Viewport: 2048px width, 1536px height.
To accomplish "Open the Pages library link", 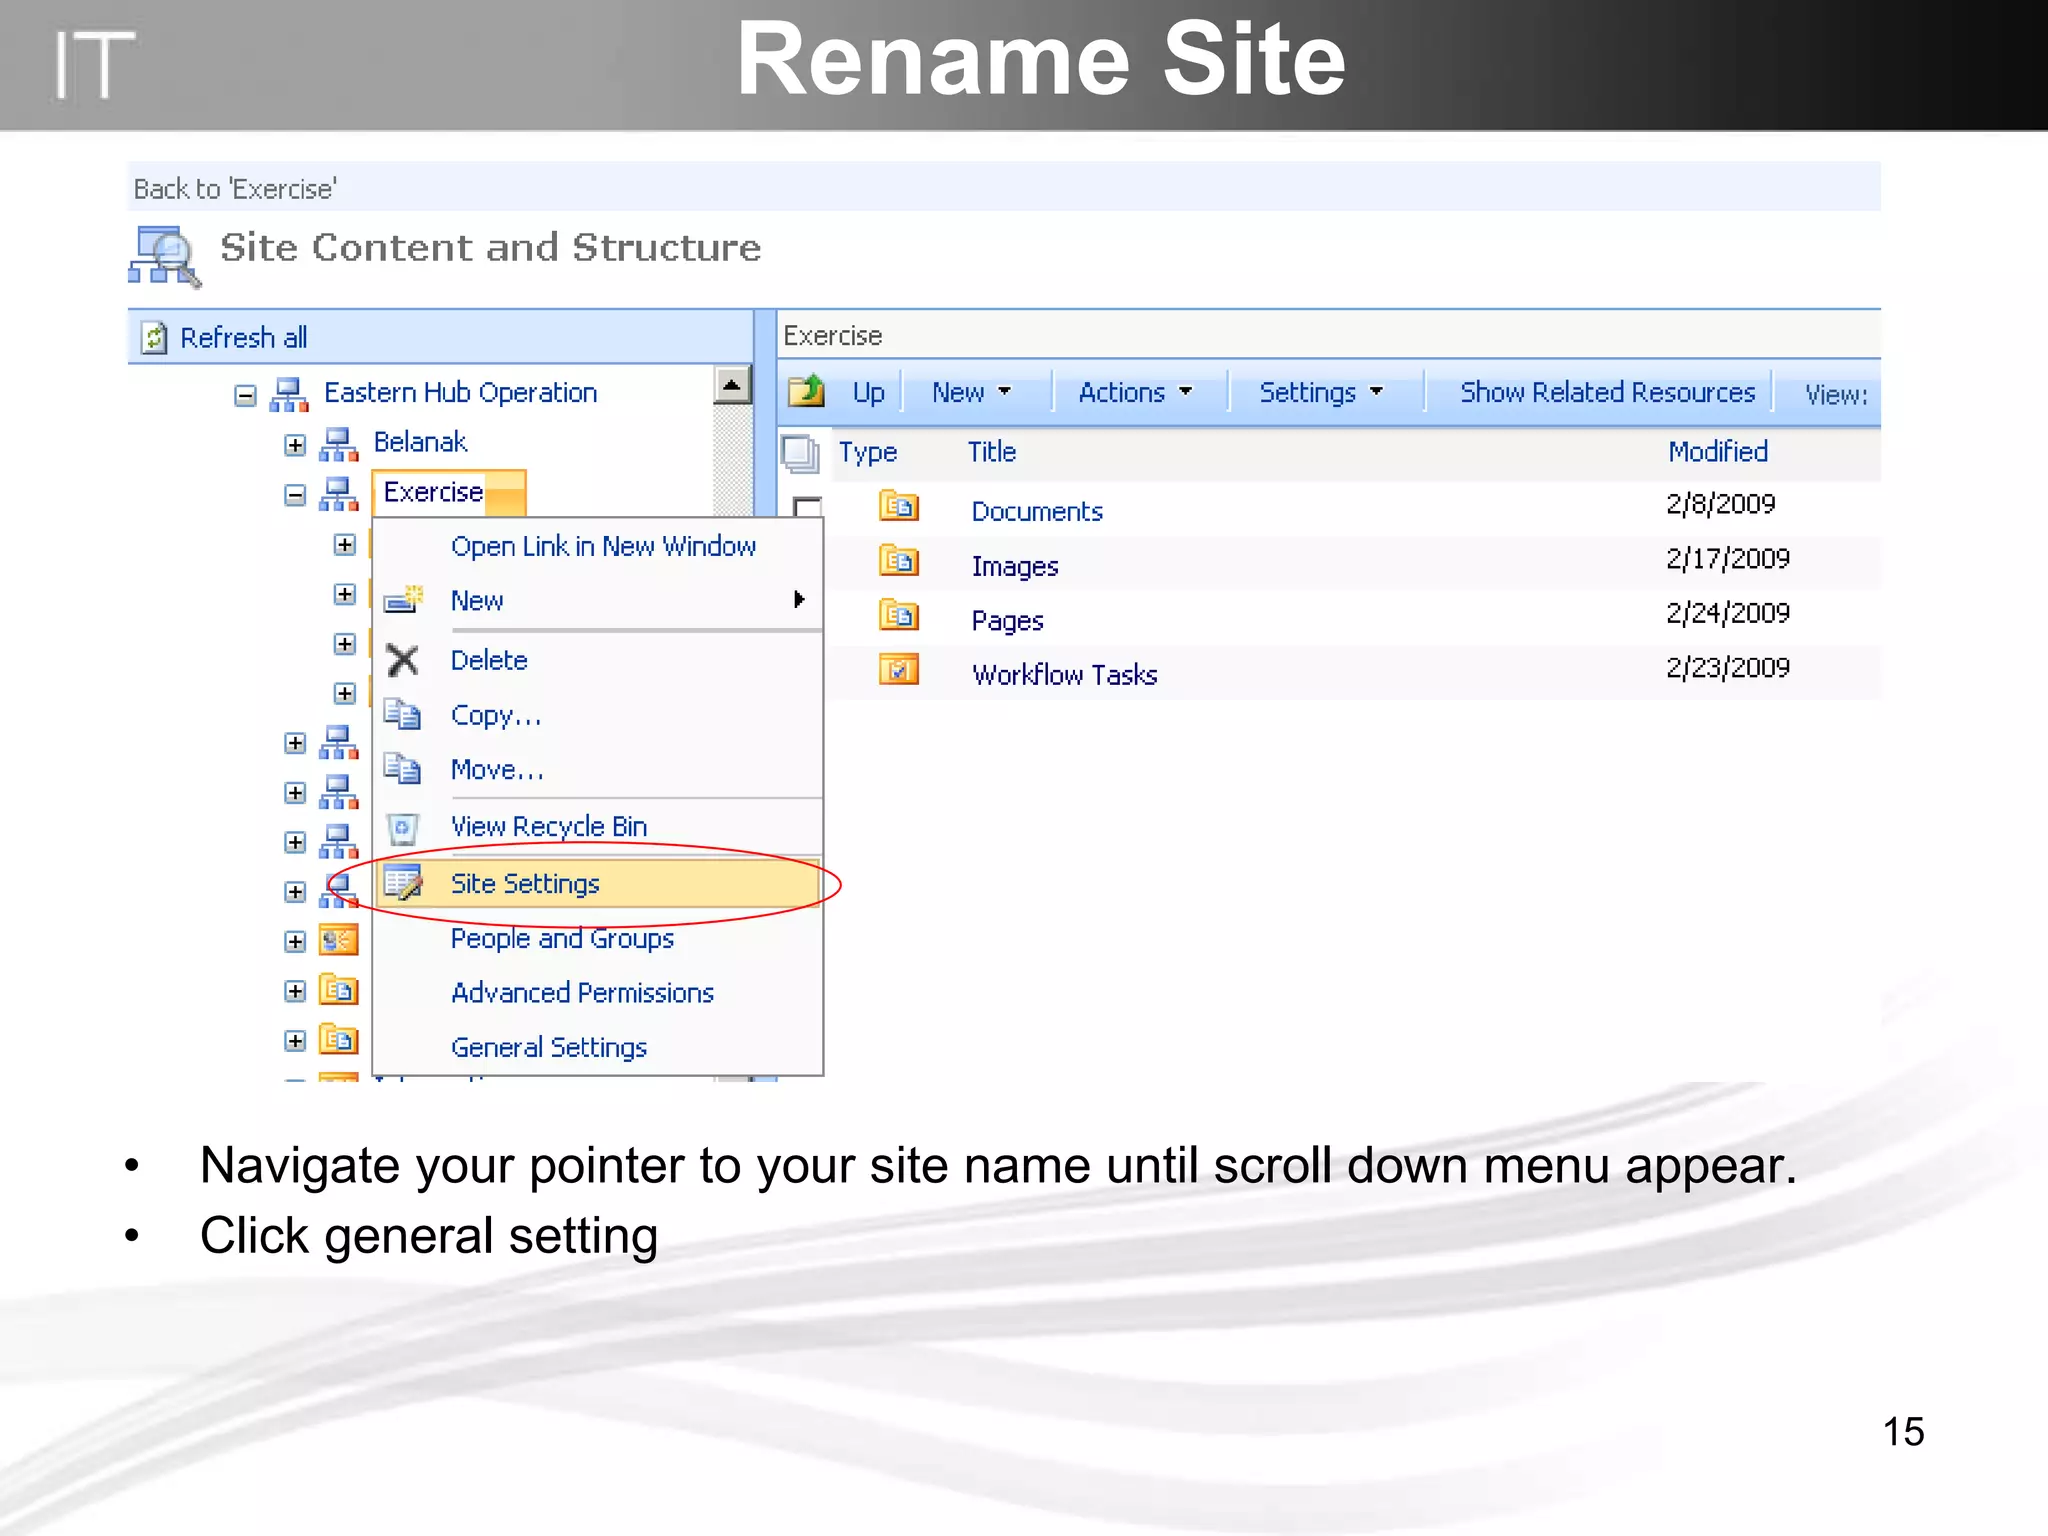I will pyautogui.click(x=1007, y=621).
